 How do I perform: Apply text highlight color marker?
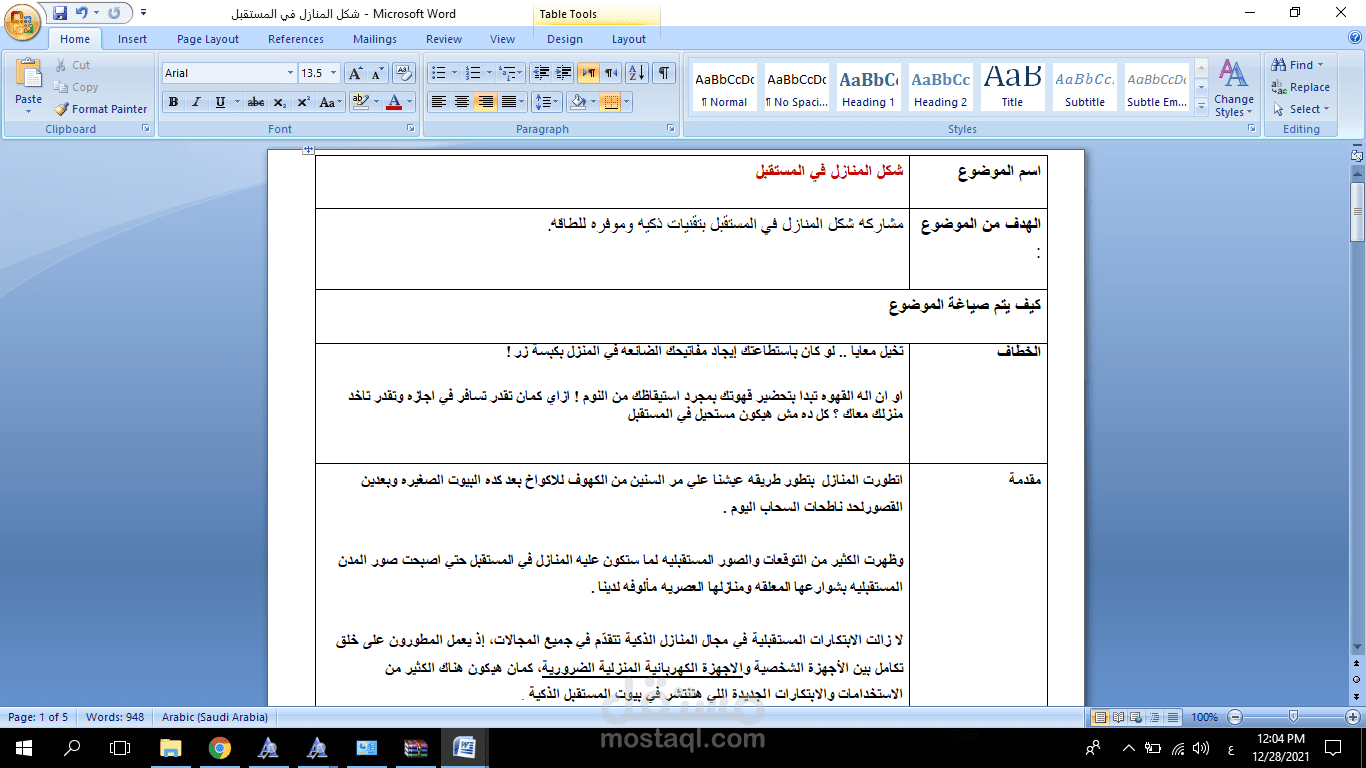(x=360, y=102)
